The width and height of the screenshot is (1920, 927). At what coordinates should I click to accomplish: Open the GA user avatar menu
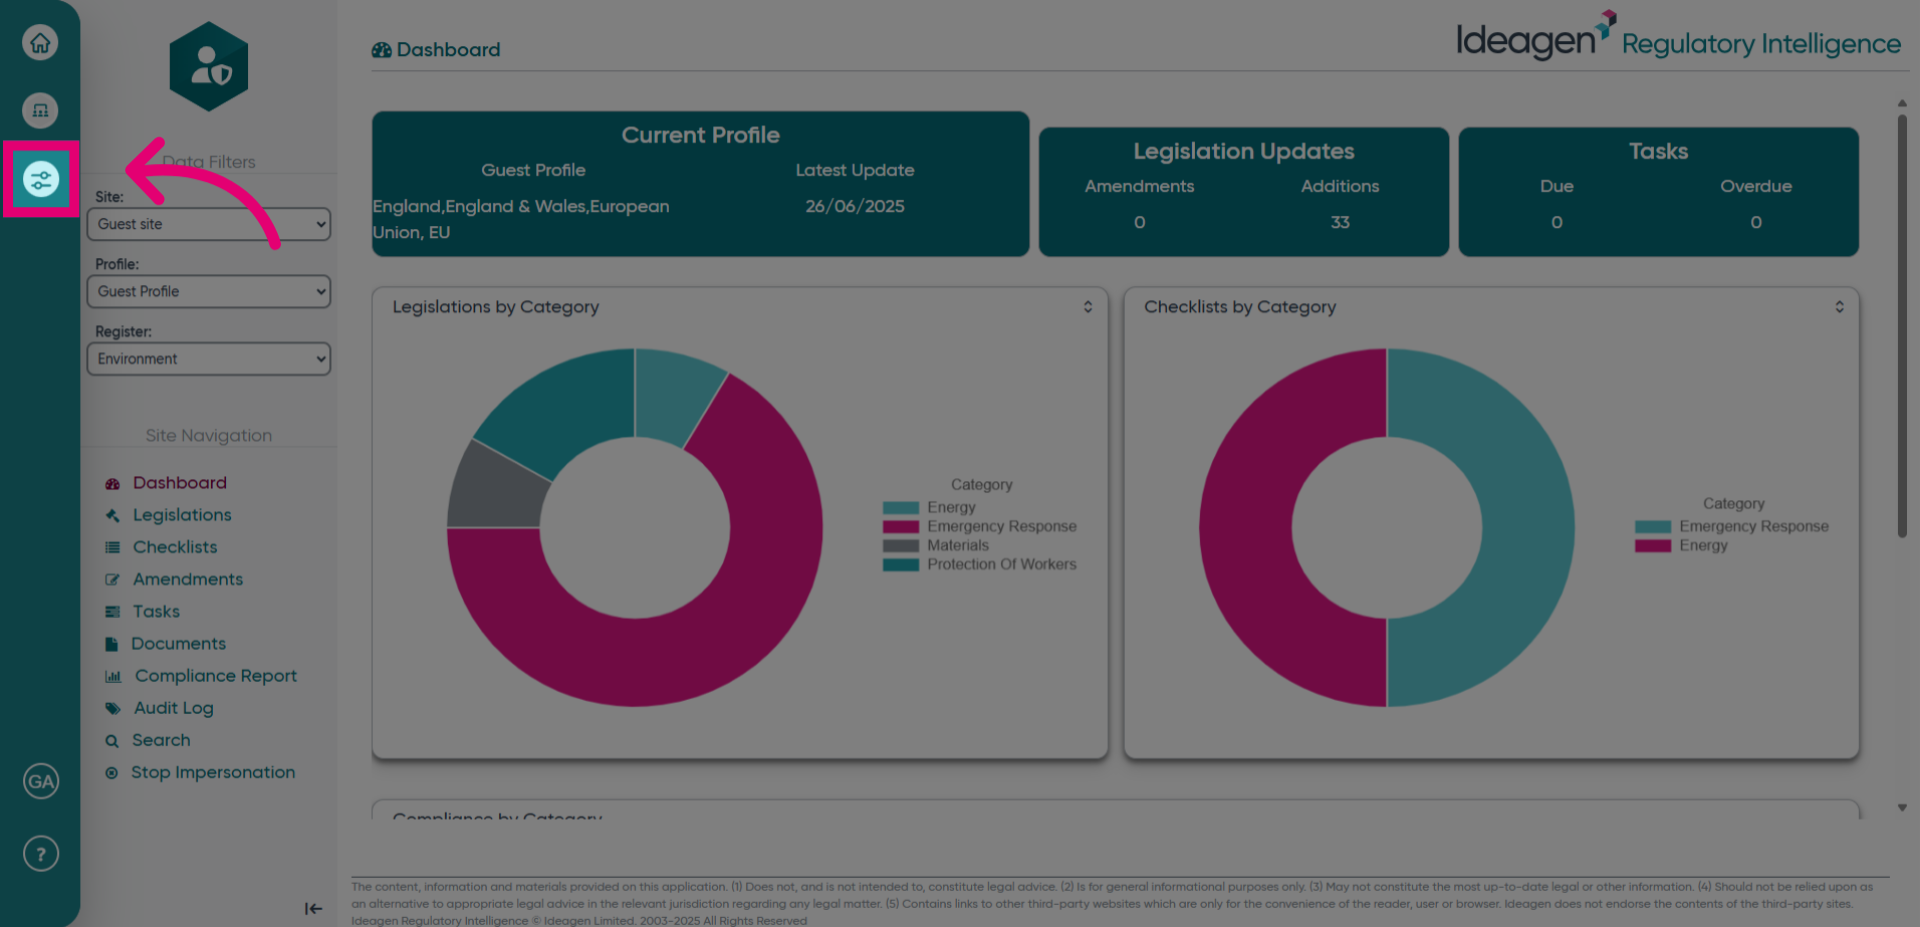[41, 781]
